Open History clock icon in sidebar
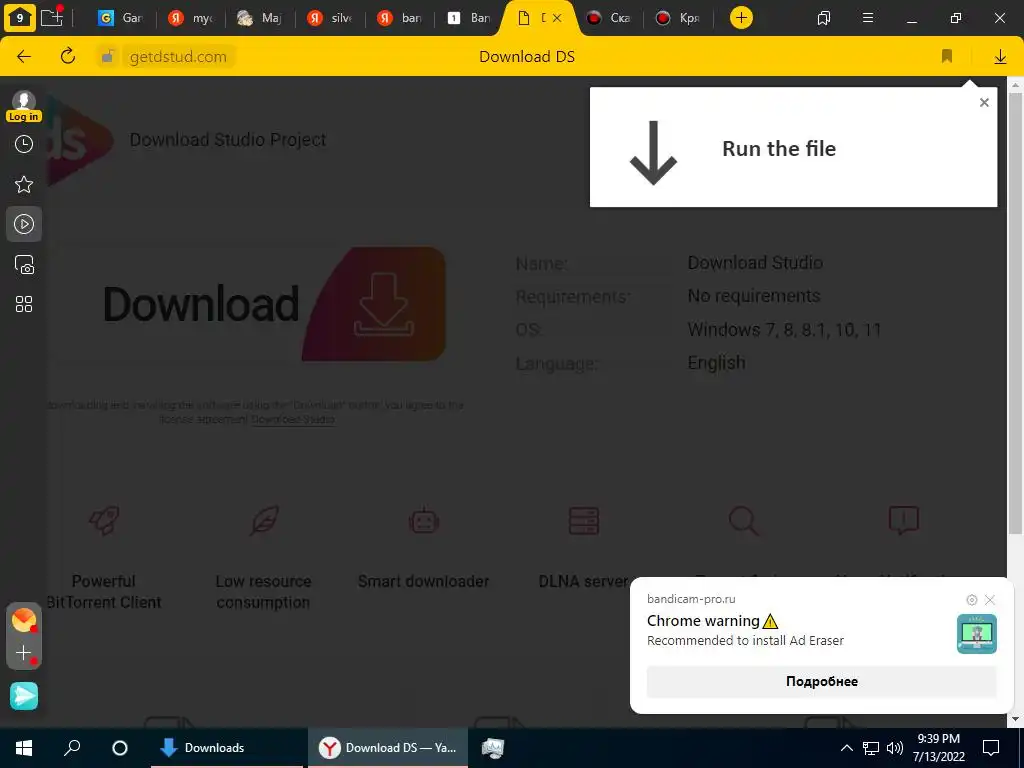 [x=24, y=144]
